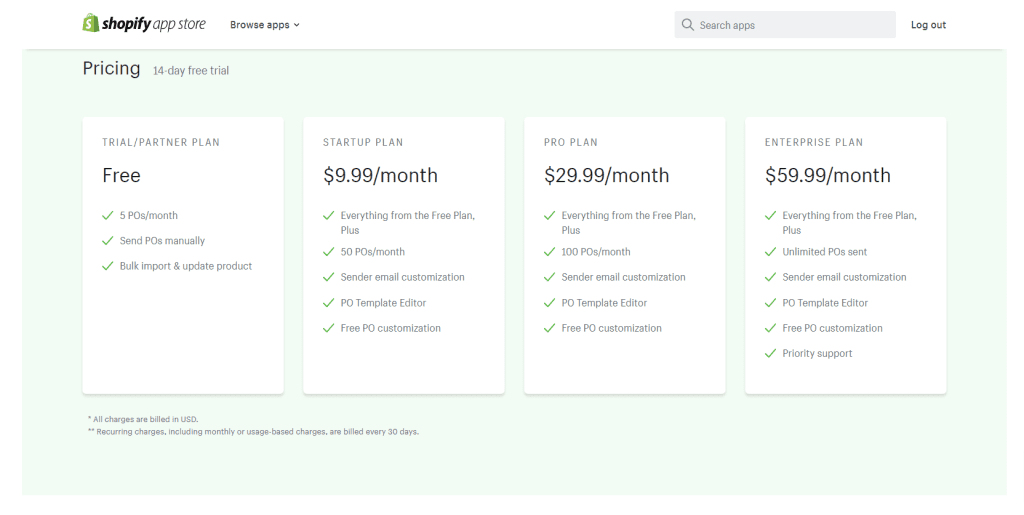Click the Trial/Partner Plan heading
The width and height of the screenshot is (1024, 515).
click(x=161, y=142)
